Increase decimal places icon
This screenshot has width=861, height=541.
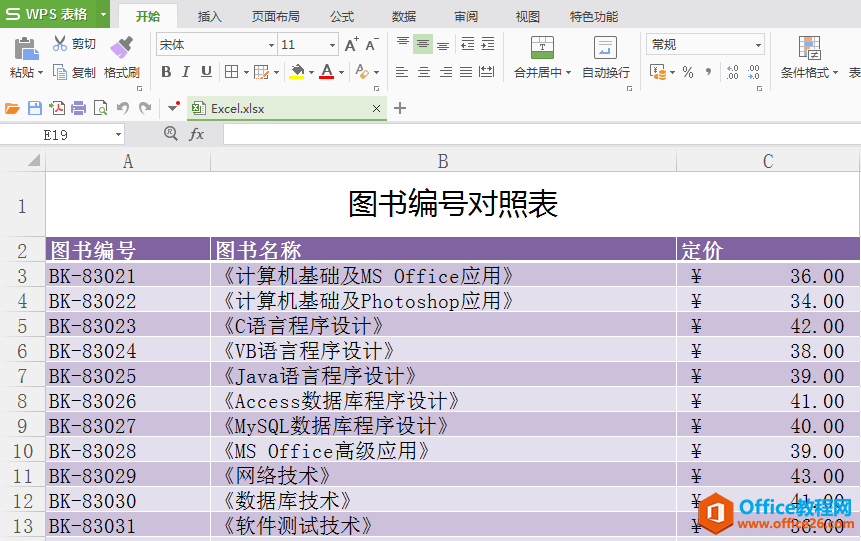pos(733,72)
